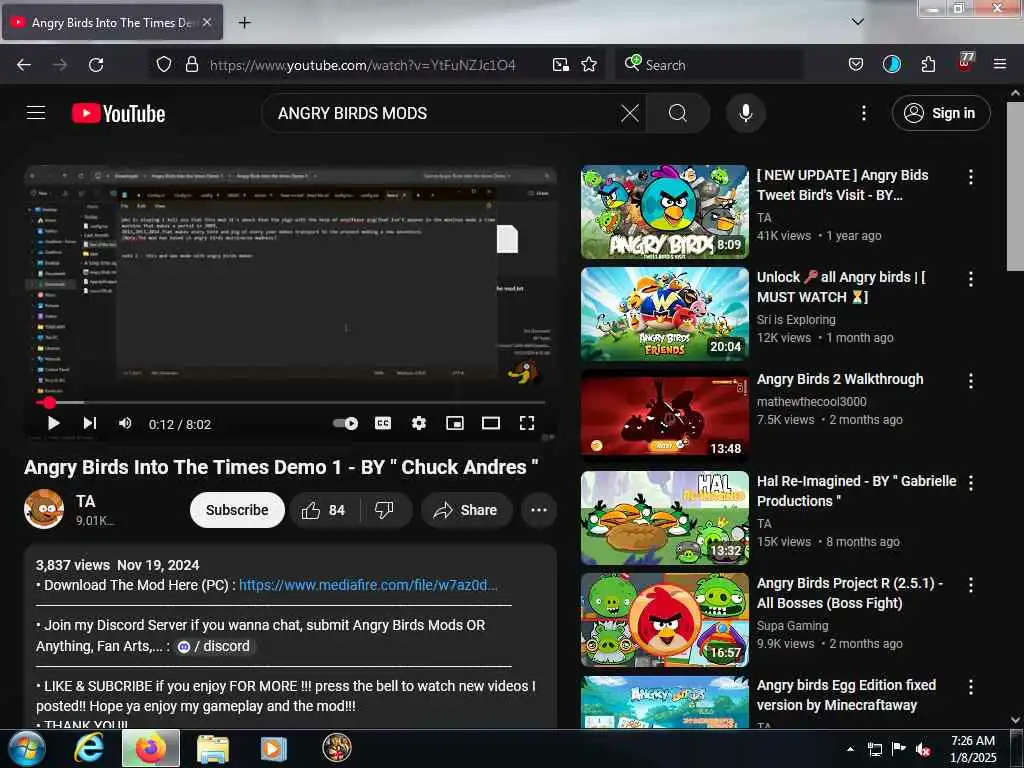Click the URL address bar
Image resolution: width=1024 pixels, height=768 pixels.
(x=362, y=65)
